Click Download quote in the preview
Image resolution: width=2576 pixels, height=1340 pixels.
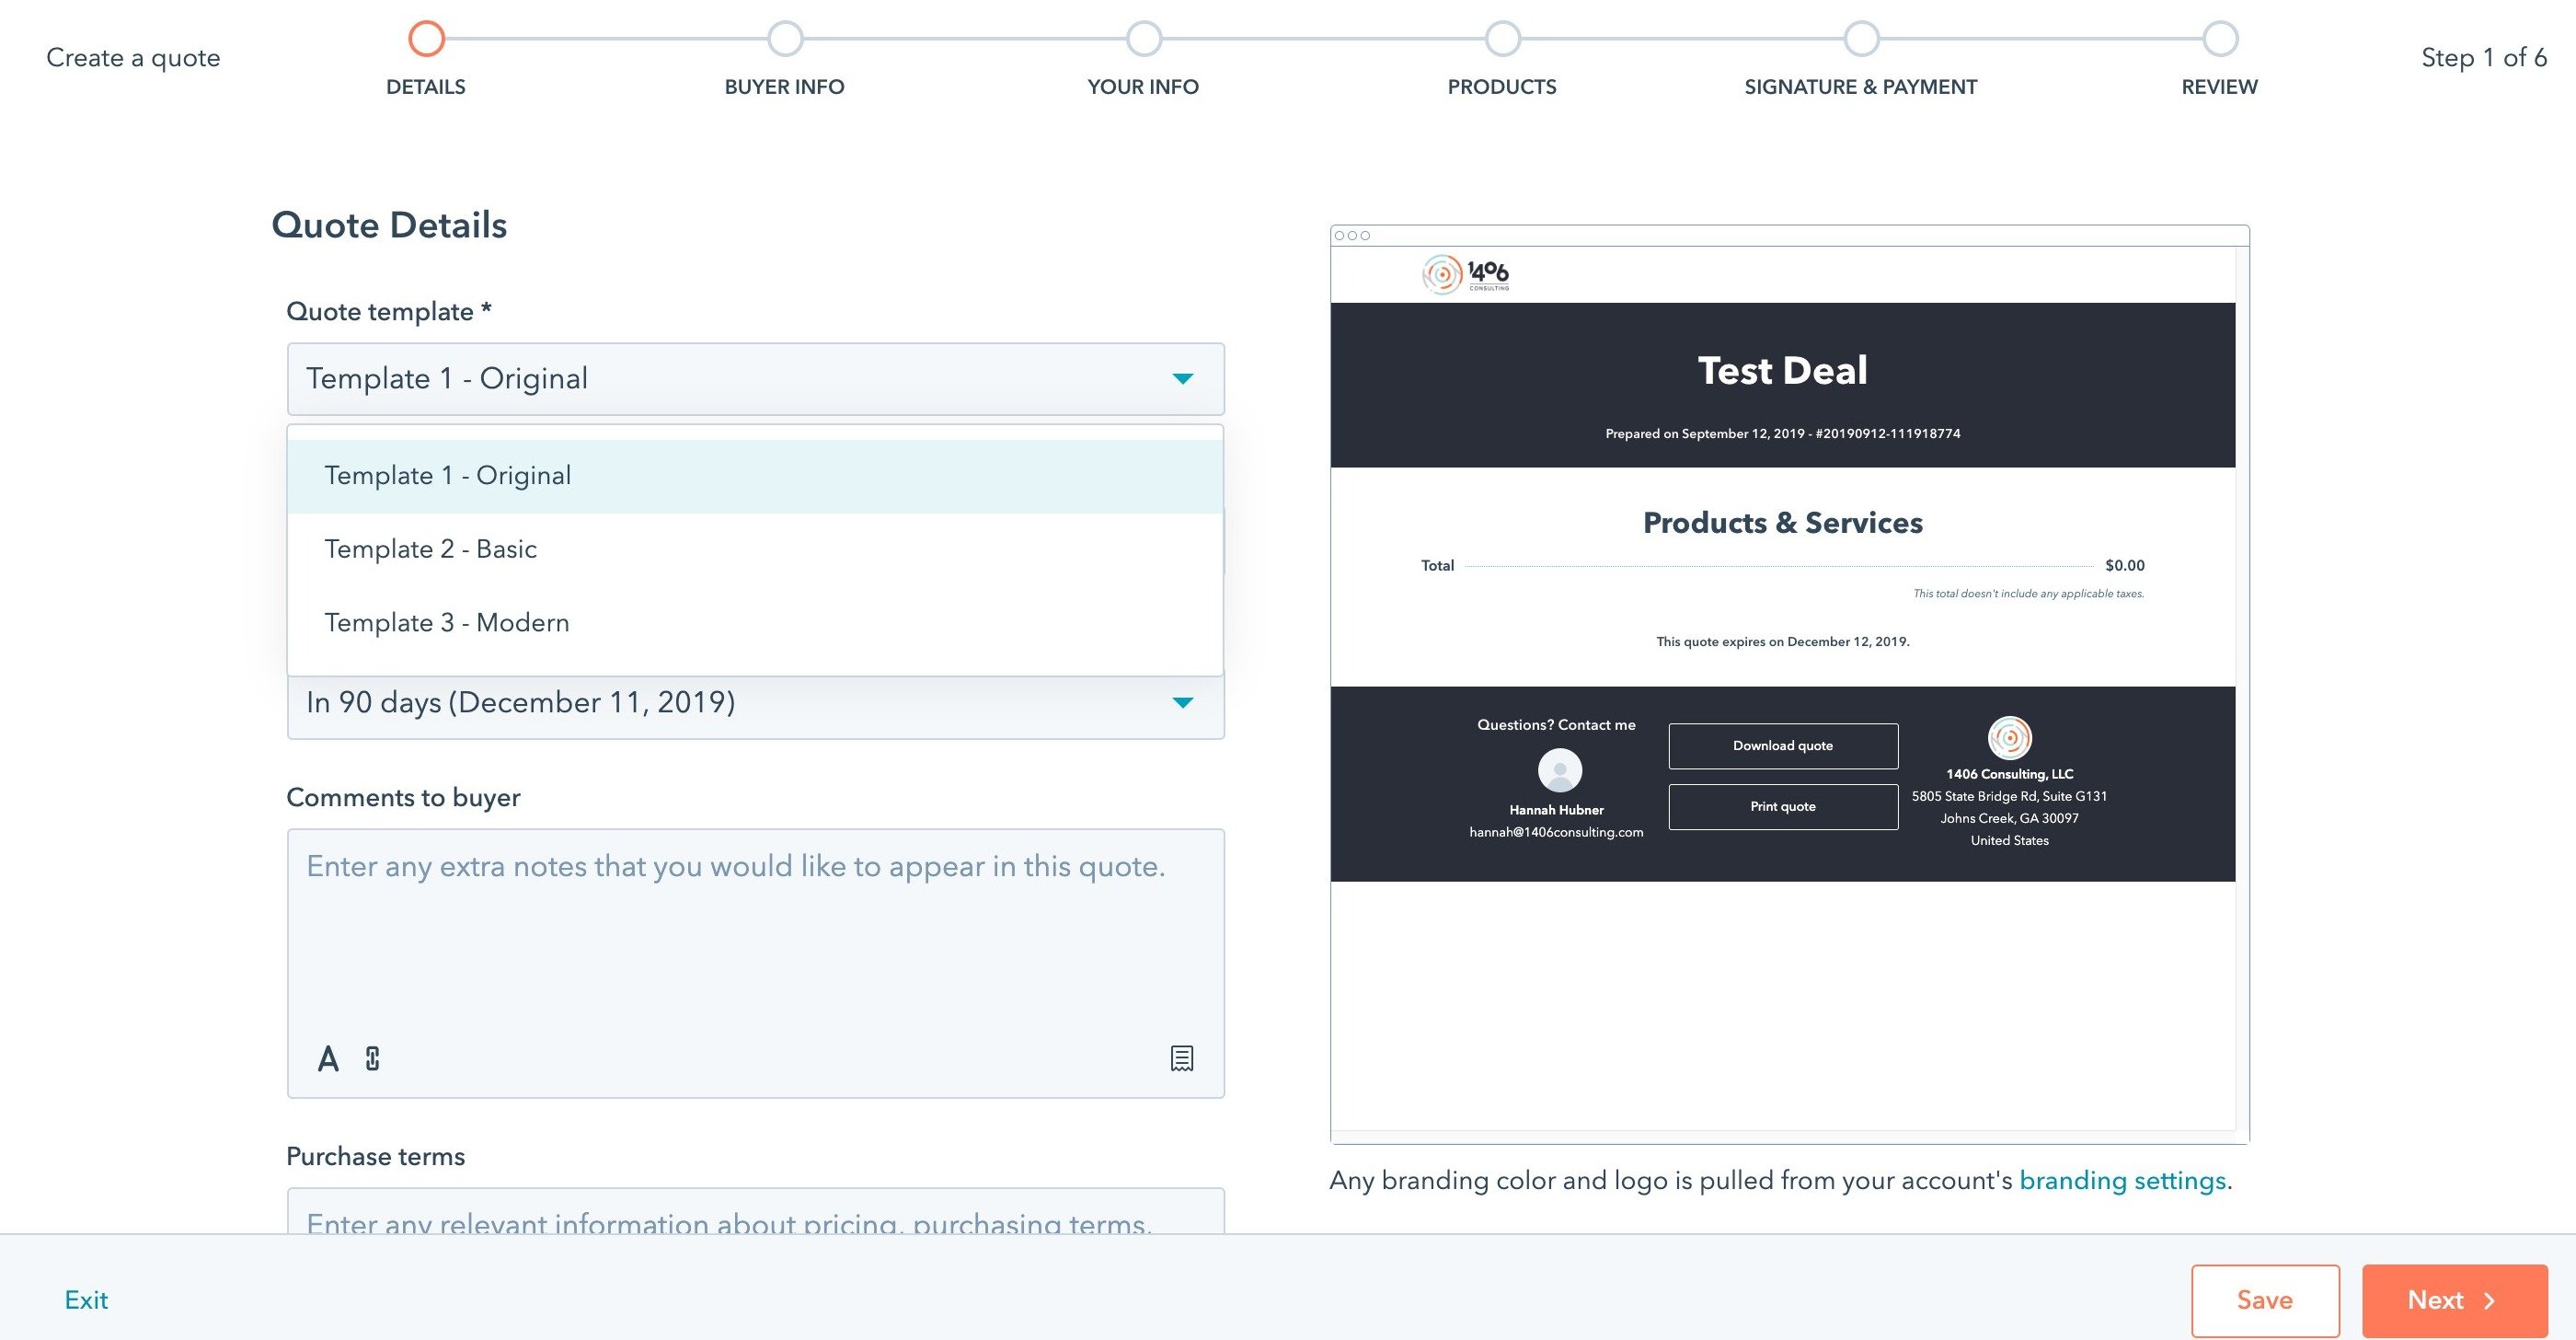pos(1782,745)
